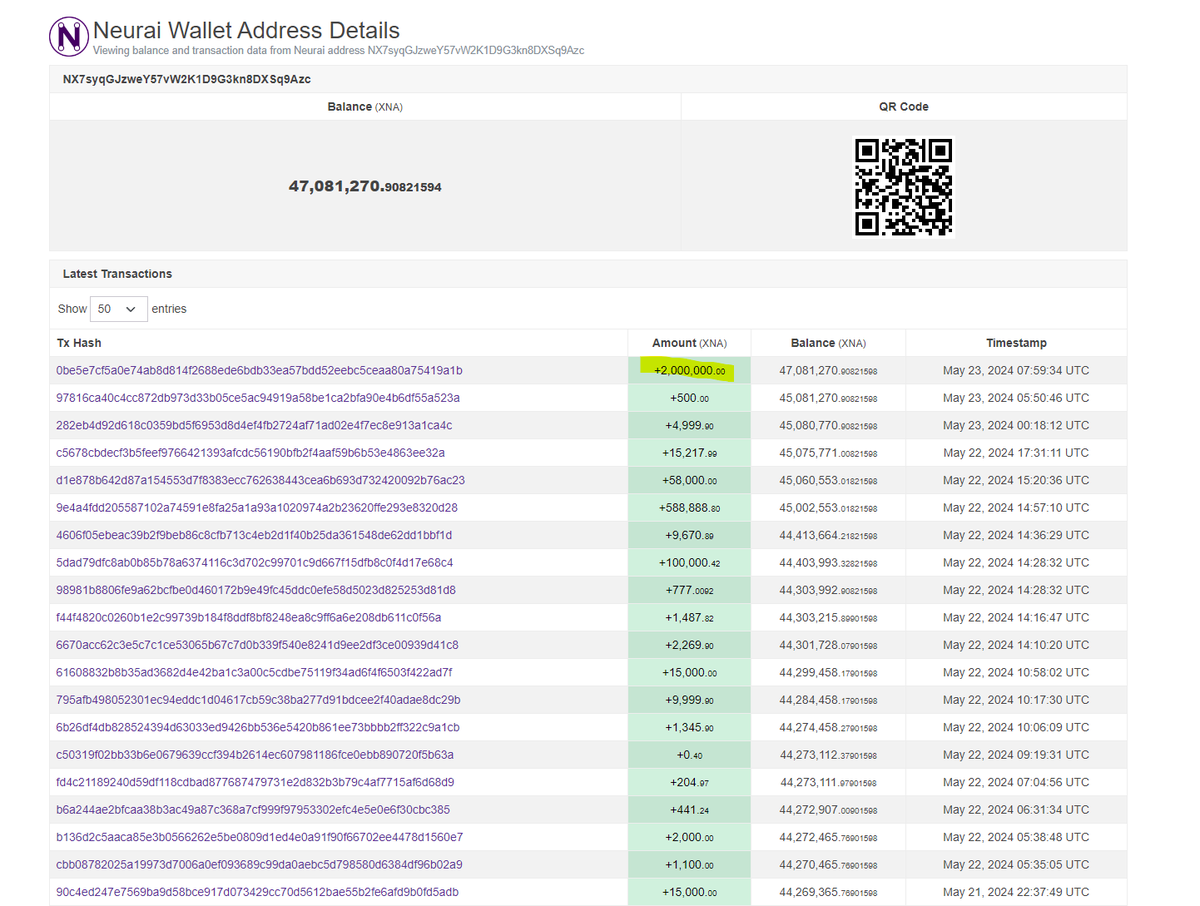Sort by Timestamp column header
The height and width of the screenshot is (906, 1200).
1016,343
